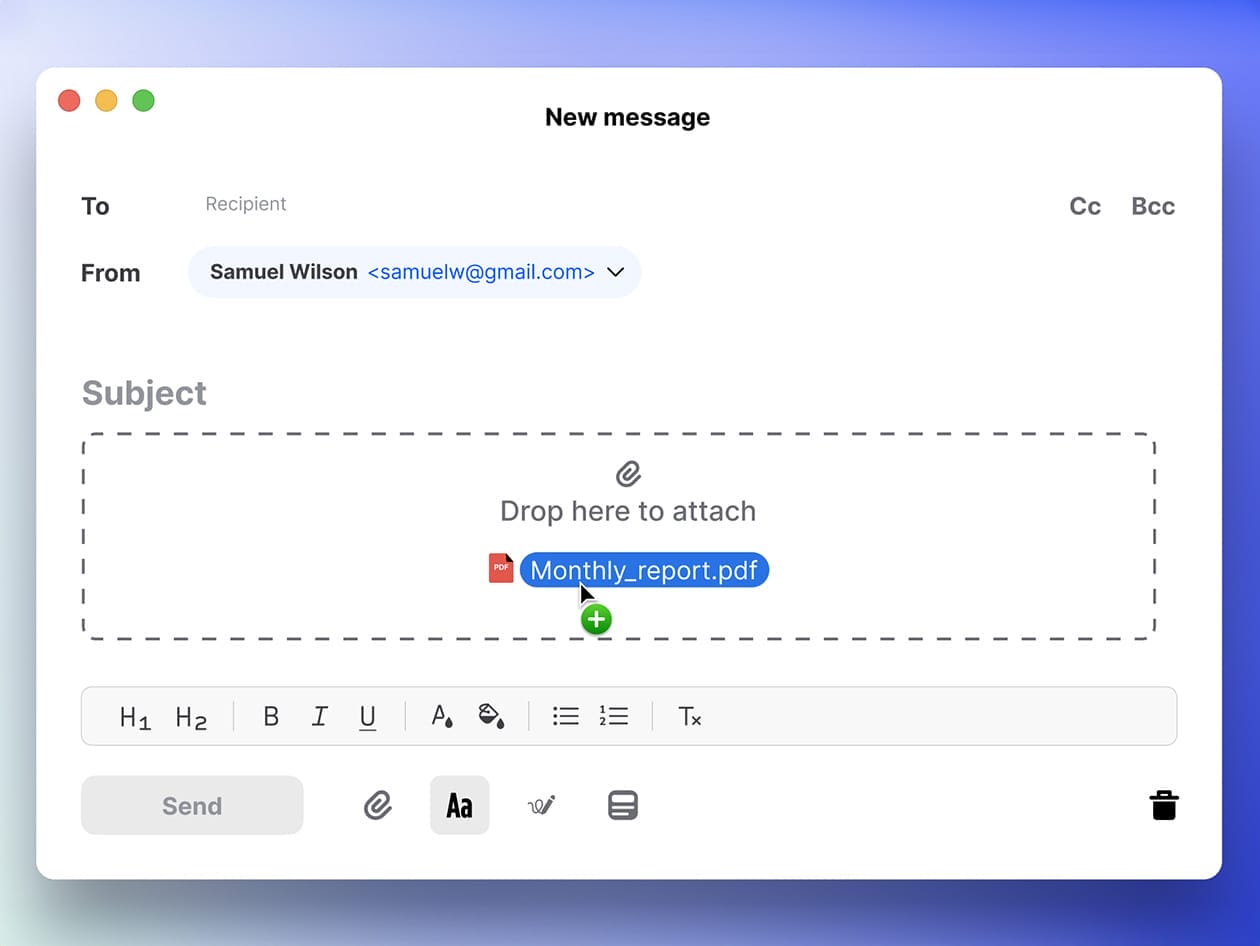This screenshot has height=946, width=1260.
Task: Open the background fill color tool
Action: click(x=491, y=717)
